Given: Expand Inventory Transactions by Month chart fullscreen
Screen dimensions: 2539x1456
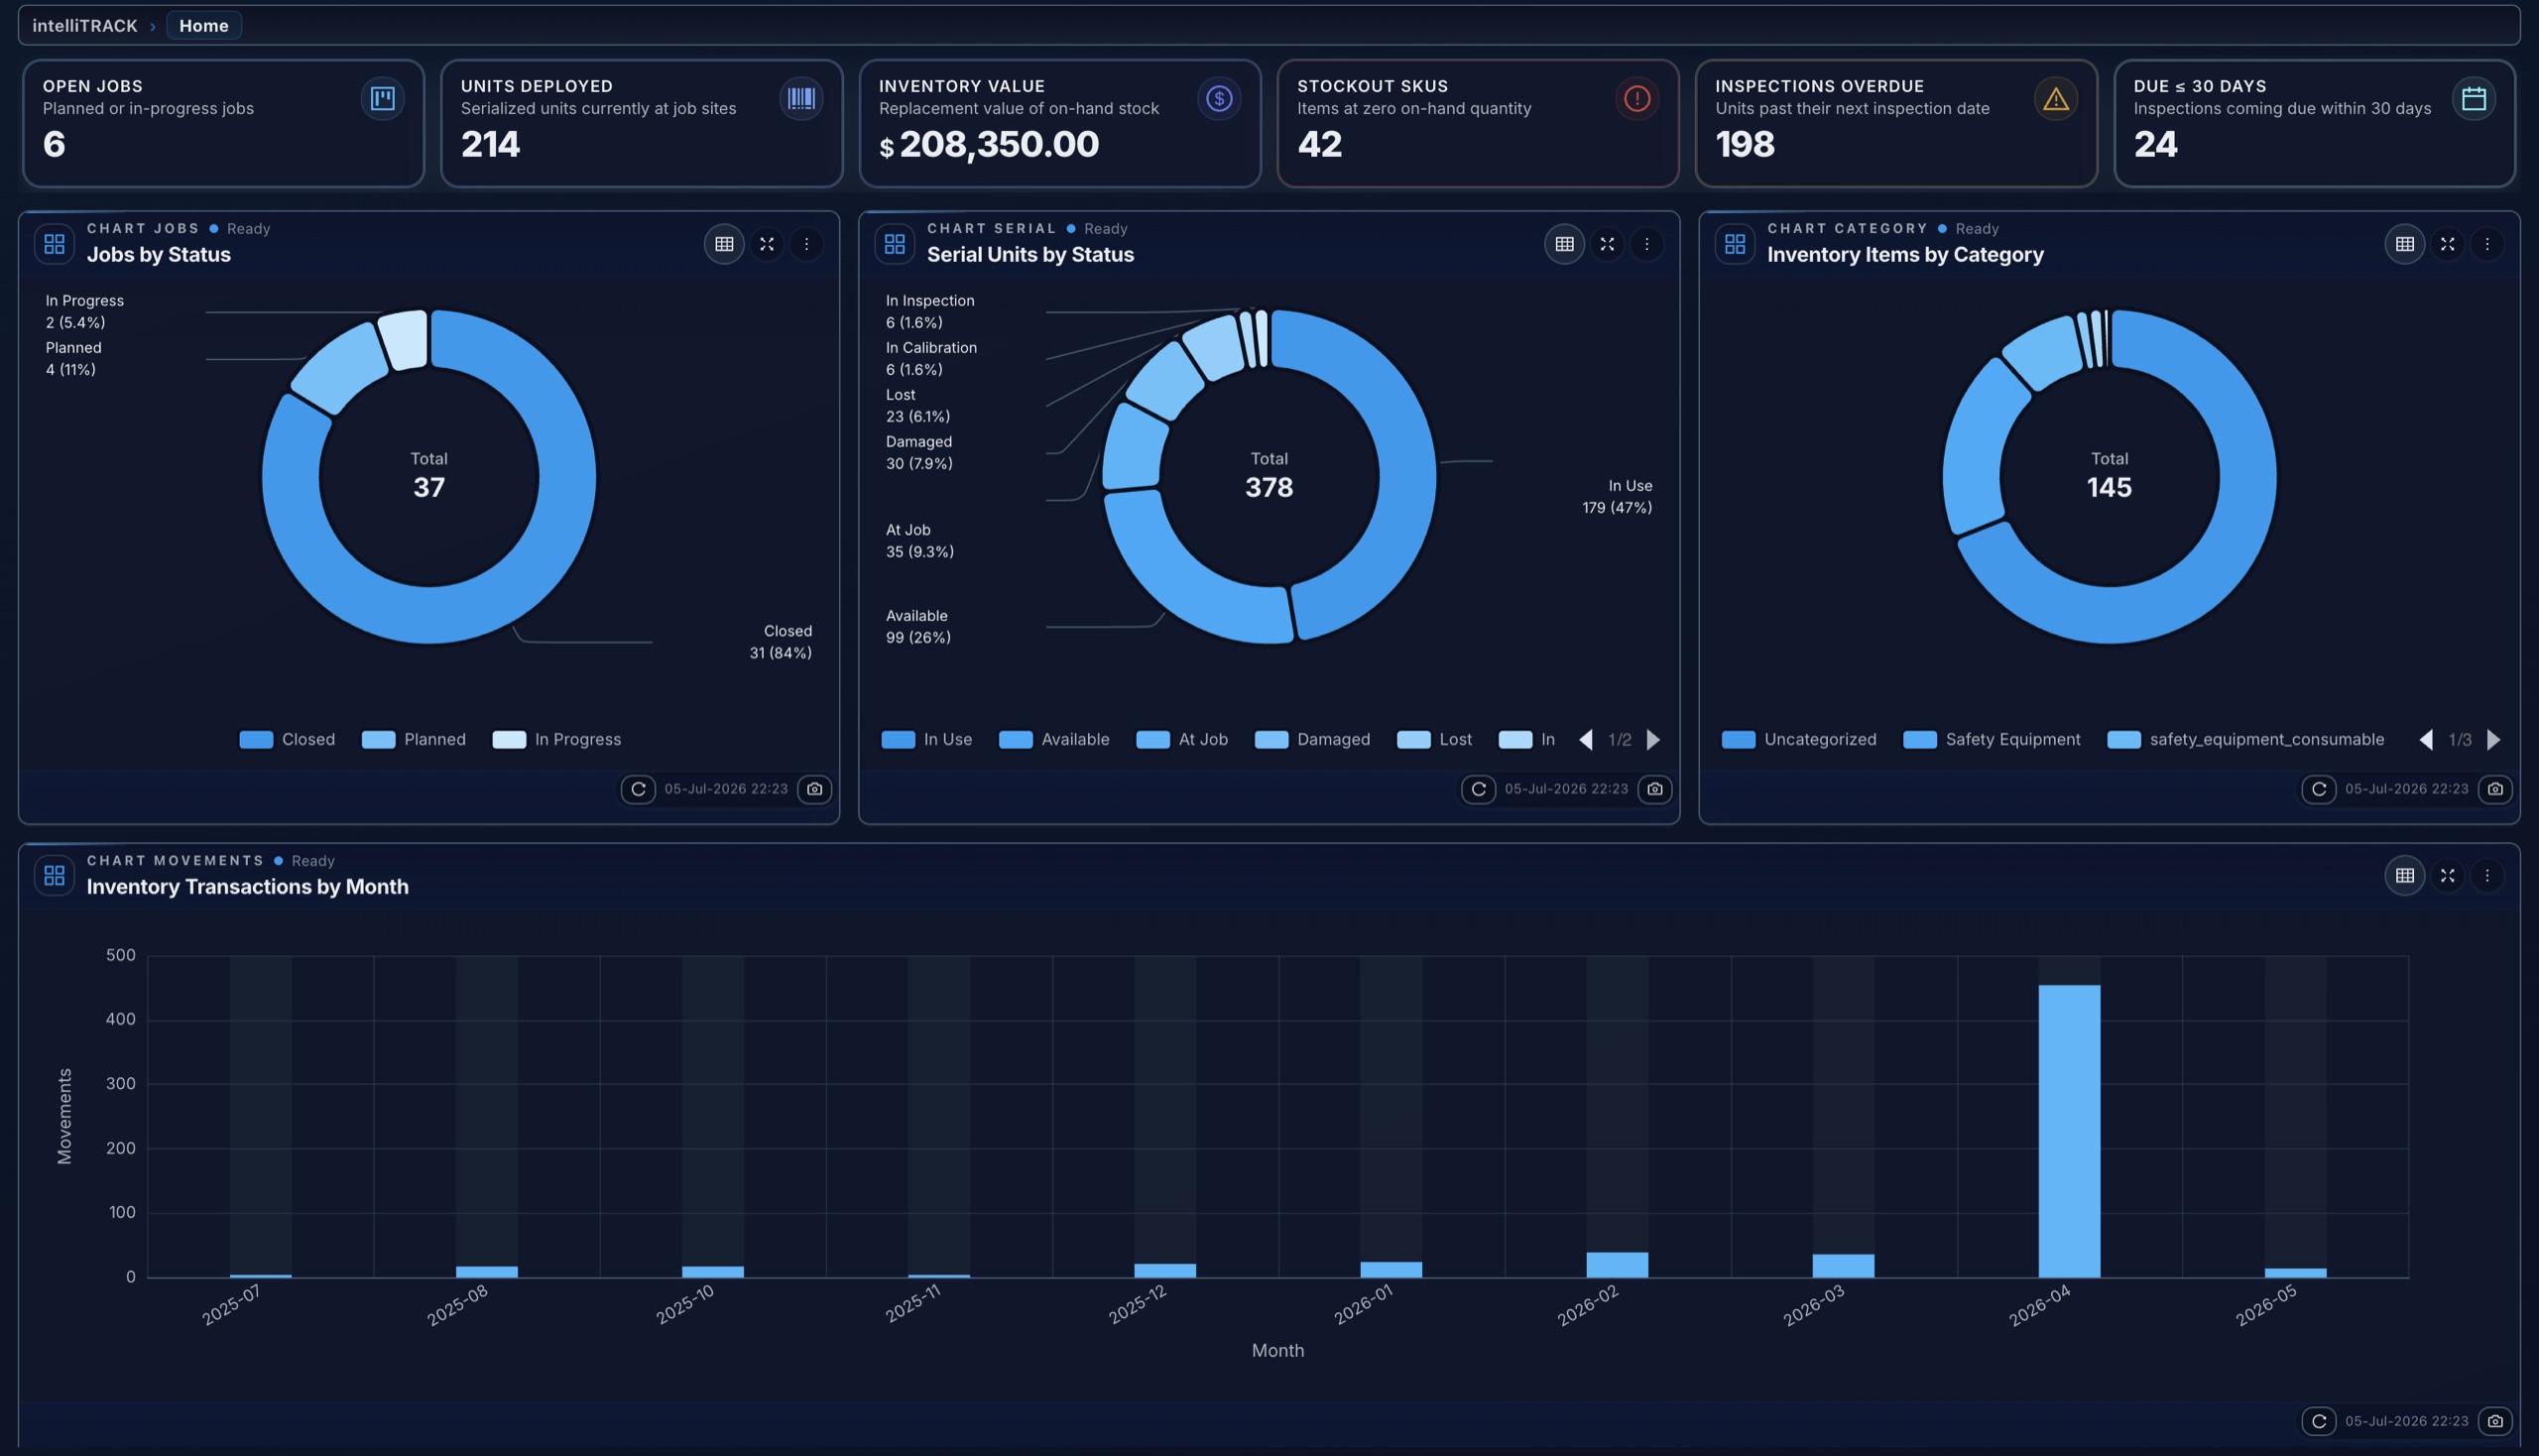Looking at the screenshot, I should click(2447, 875).
